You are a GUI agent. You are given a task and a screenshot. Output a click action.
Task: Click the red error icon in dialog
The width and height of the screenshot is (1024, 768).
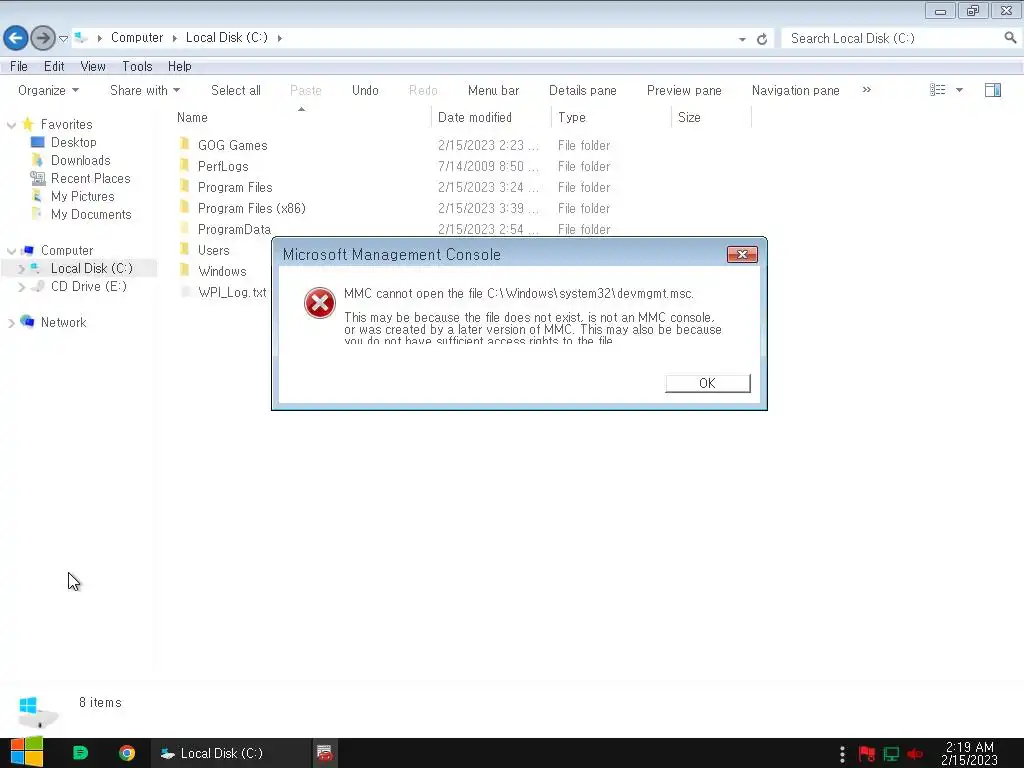pyautogui.click(x=320, y=303)
